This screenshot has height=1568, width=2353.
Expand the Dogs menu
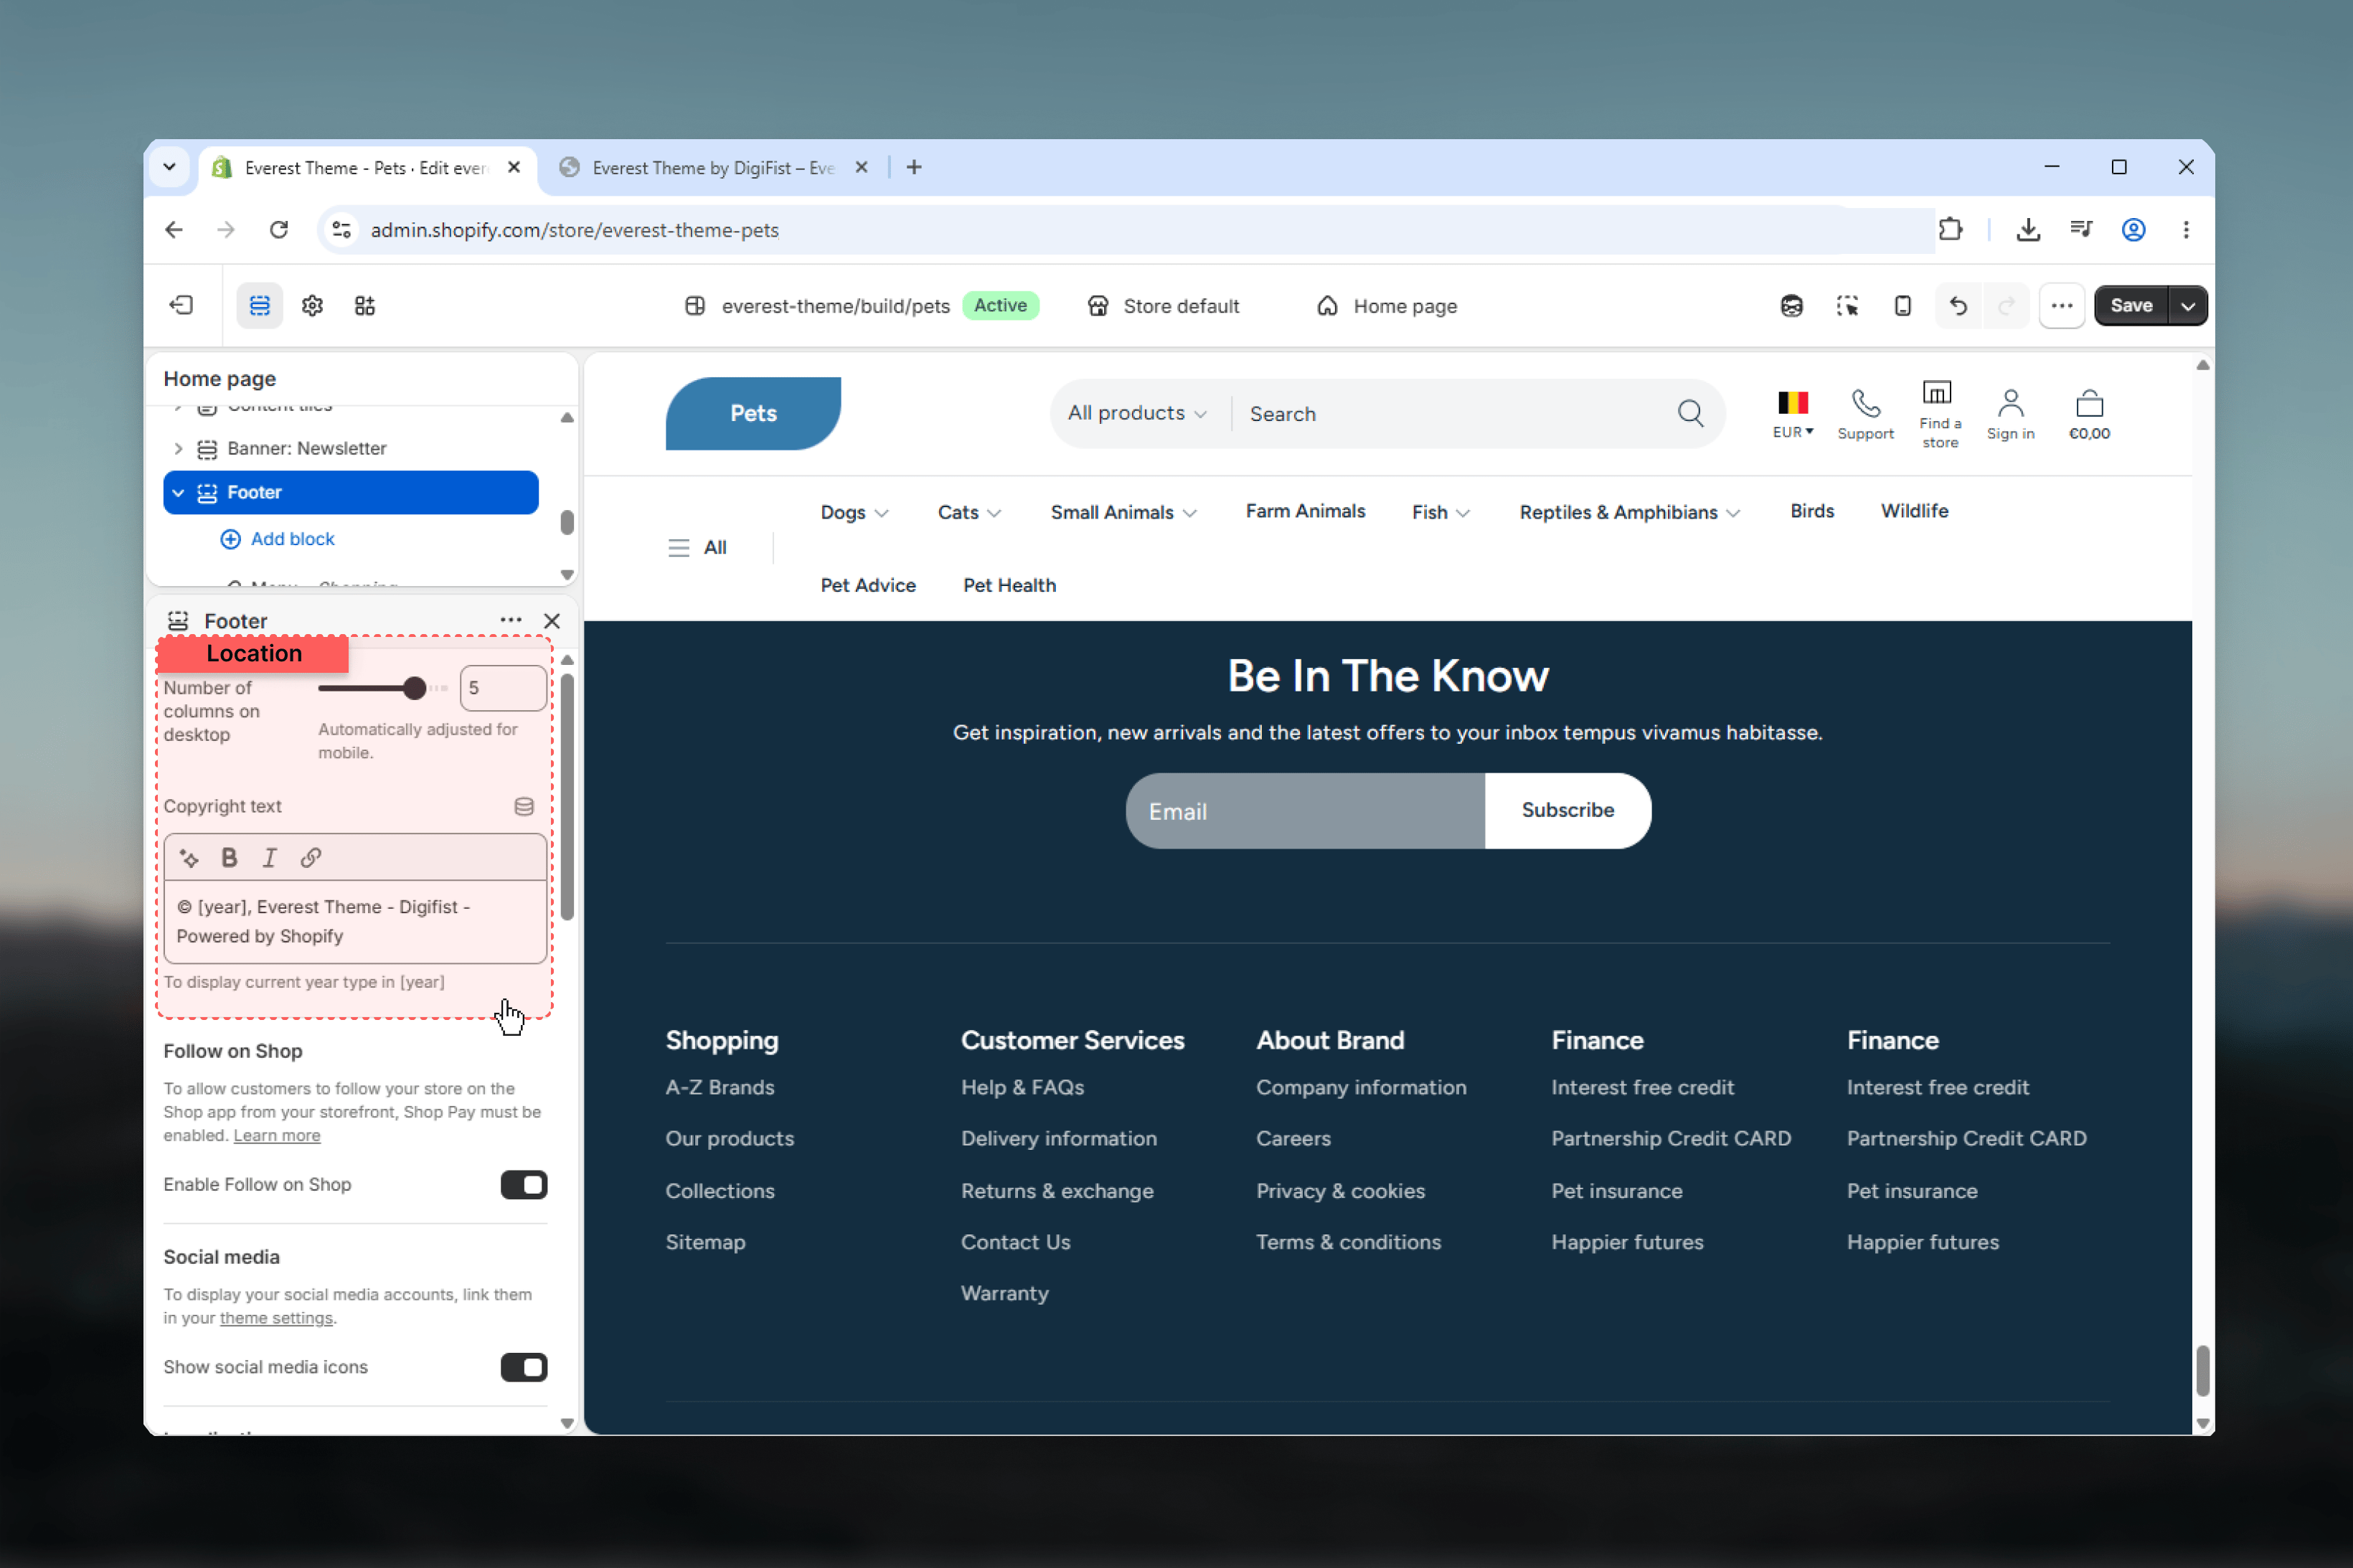click(855, 512)
